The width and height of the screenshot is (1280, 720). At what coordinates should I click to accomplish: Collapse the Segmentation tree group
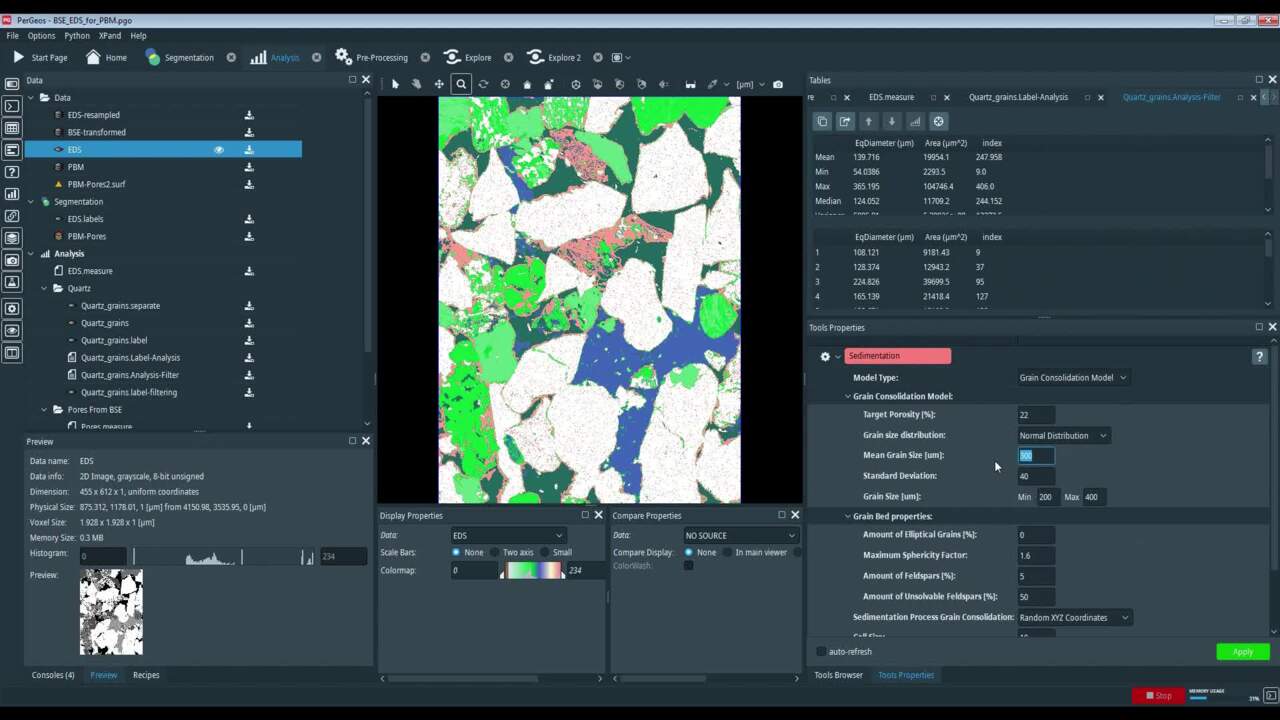point(31,202)
